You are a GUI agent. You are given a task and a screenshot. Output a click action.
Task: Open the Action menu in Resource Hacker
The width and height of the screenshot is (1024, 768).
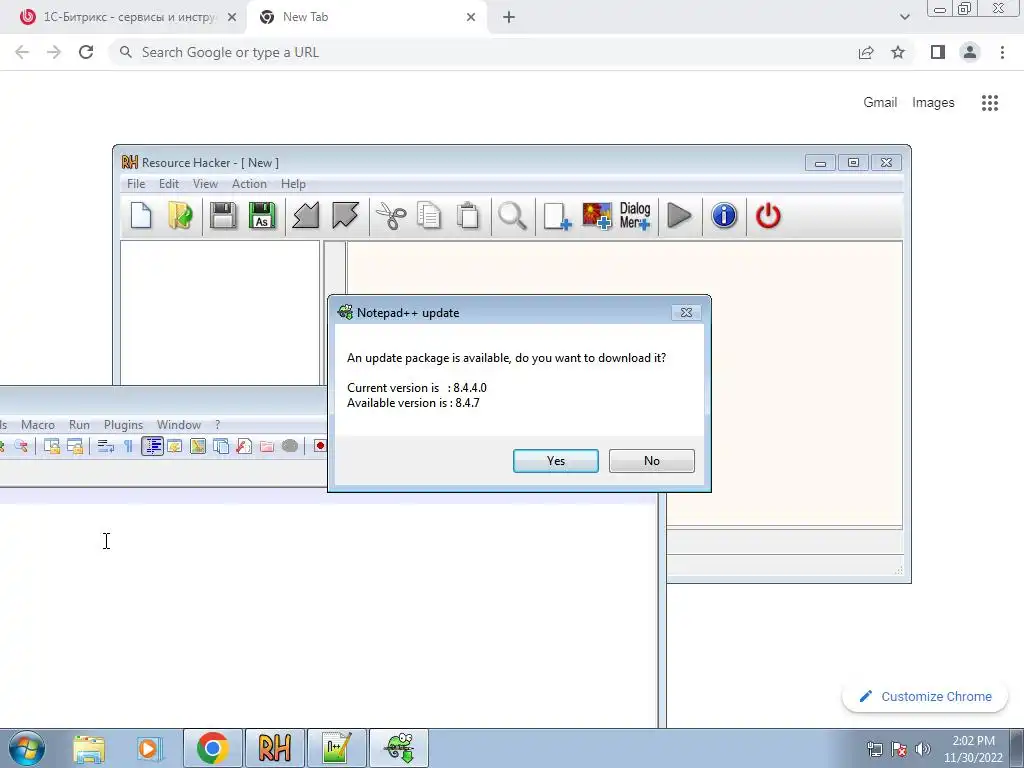coord(249,184)
